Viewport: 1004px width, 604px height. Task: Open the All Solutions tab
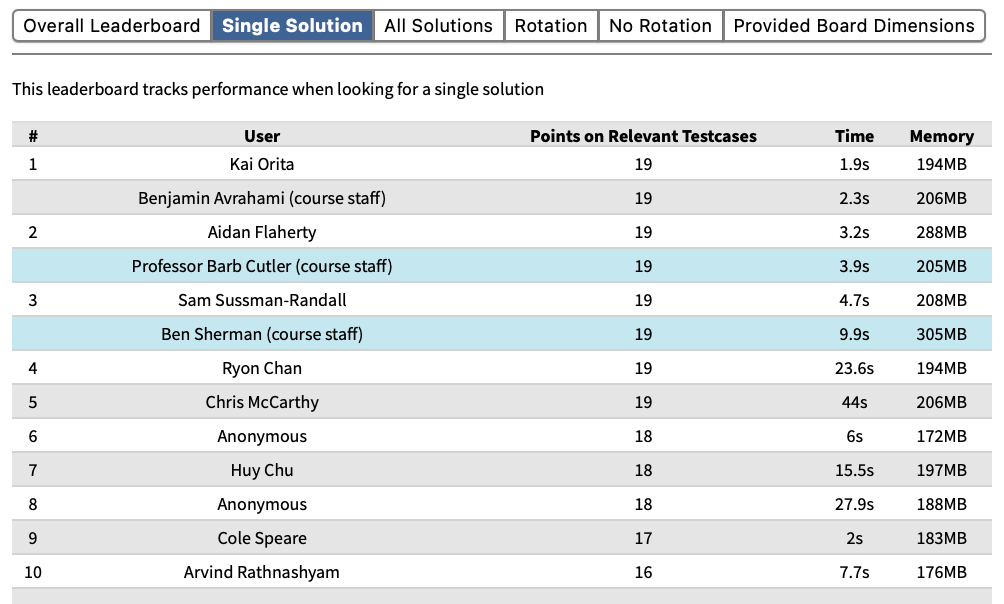[438, 26]
